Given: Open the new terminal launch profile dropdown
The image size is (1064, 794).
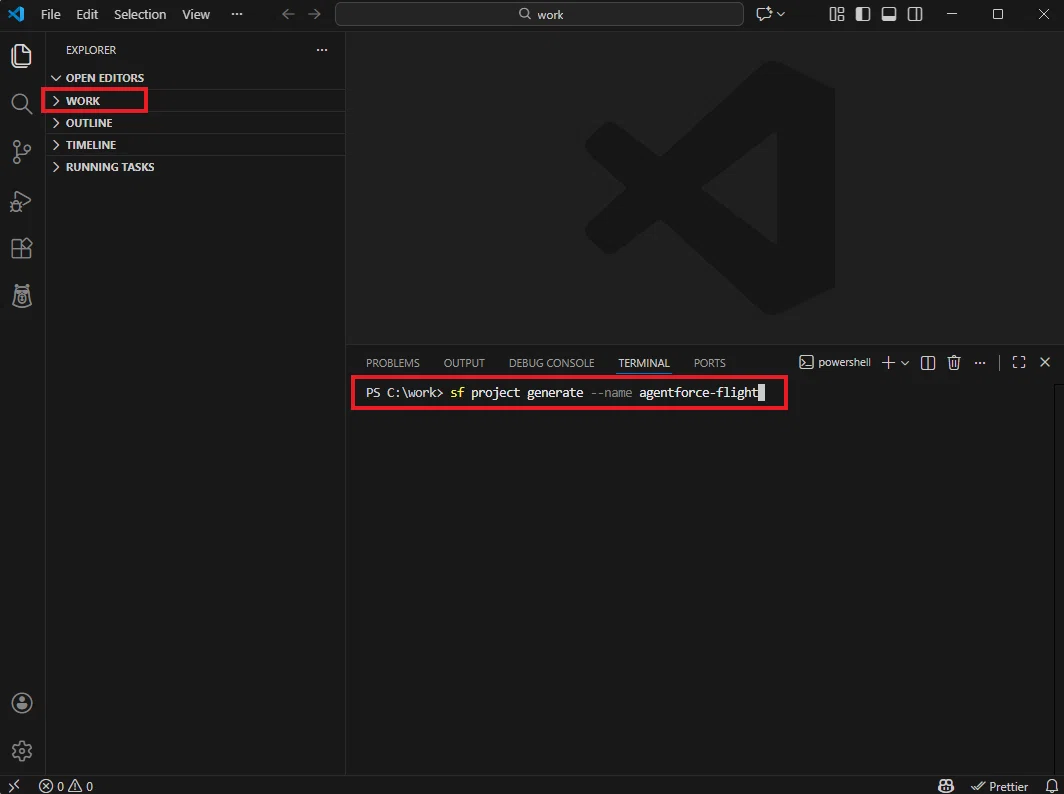Looking at the screenshot, I should [905, 362].
